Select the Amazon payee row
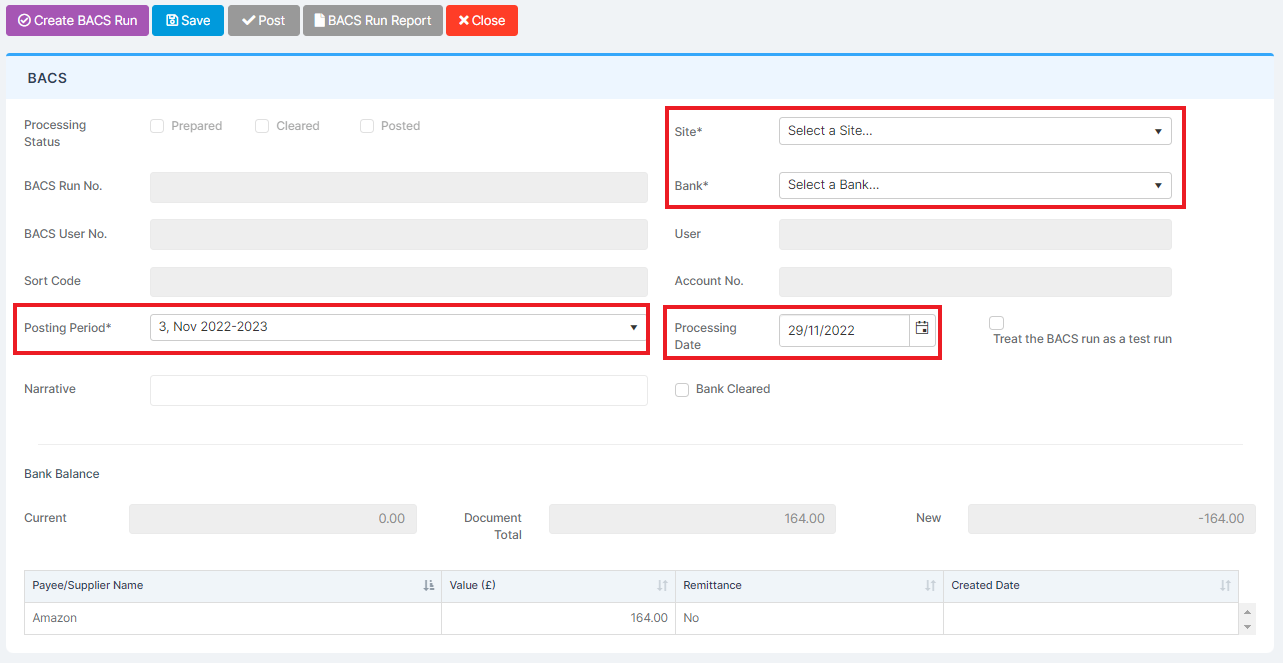Image resolution: width=1283 pixels, height=663 pixels. [x=631, y=618]
